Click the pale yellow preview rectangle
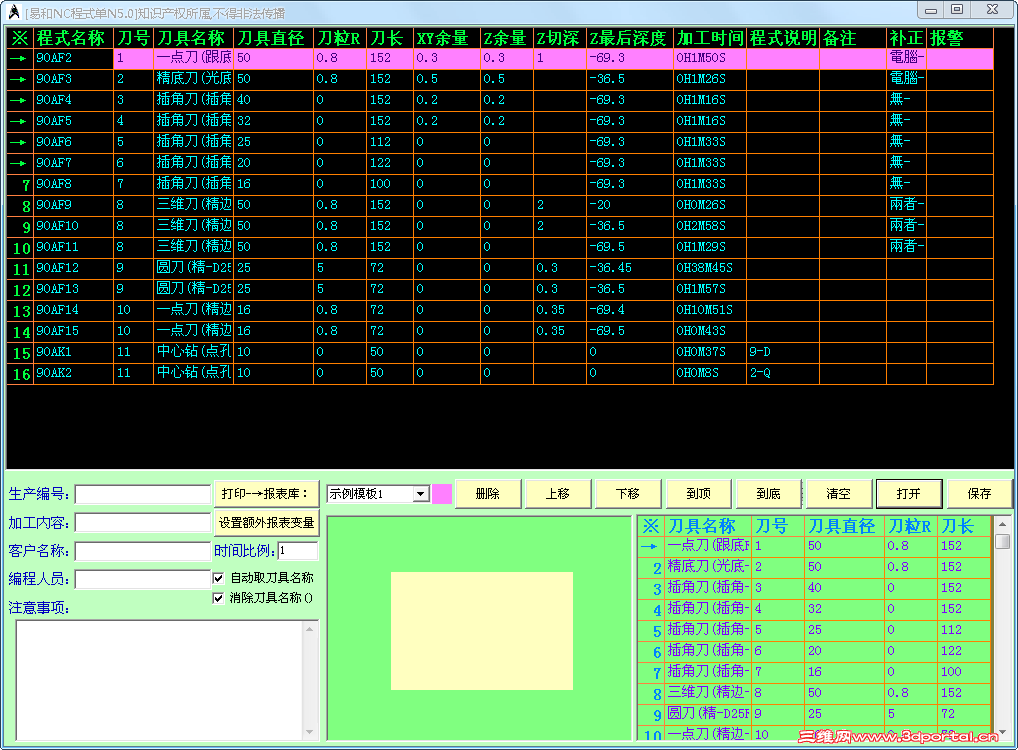 click(482, 631)
